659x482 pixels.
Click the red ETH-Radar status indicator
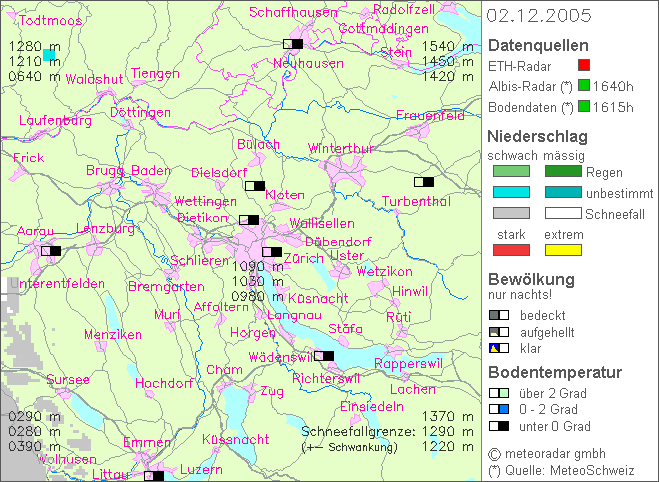[584, 65]
